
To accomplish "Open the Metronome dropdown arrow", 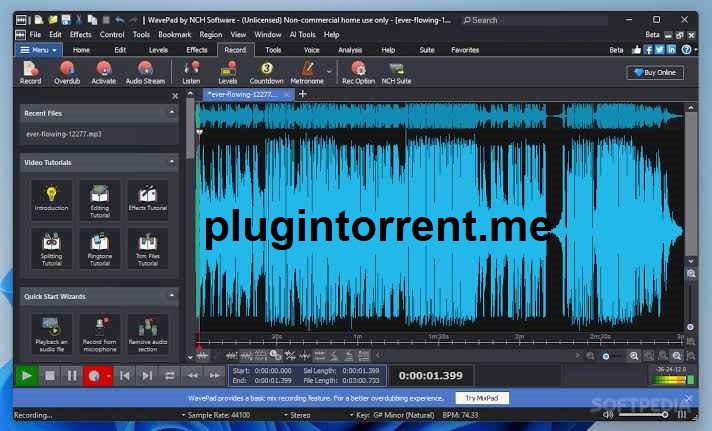I will [329, 72].
